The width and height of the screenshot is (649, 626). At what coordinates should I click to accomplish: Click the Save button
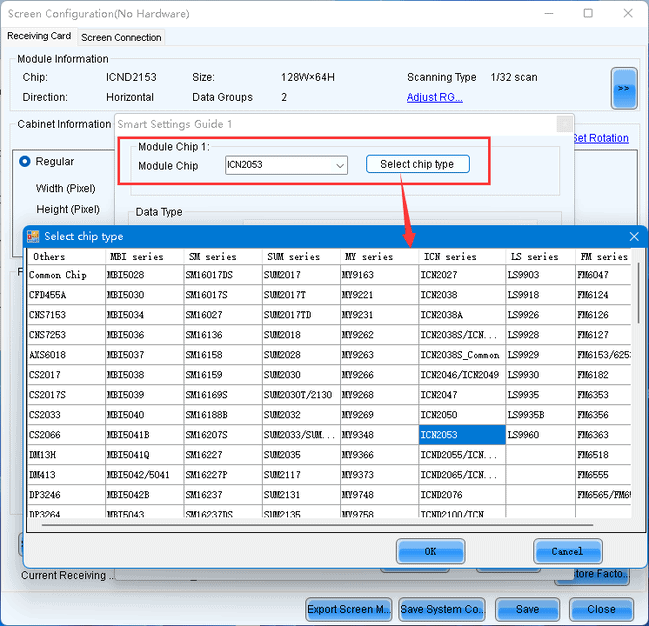(527, 609)
